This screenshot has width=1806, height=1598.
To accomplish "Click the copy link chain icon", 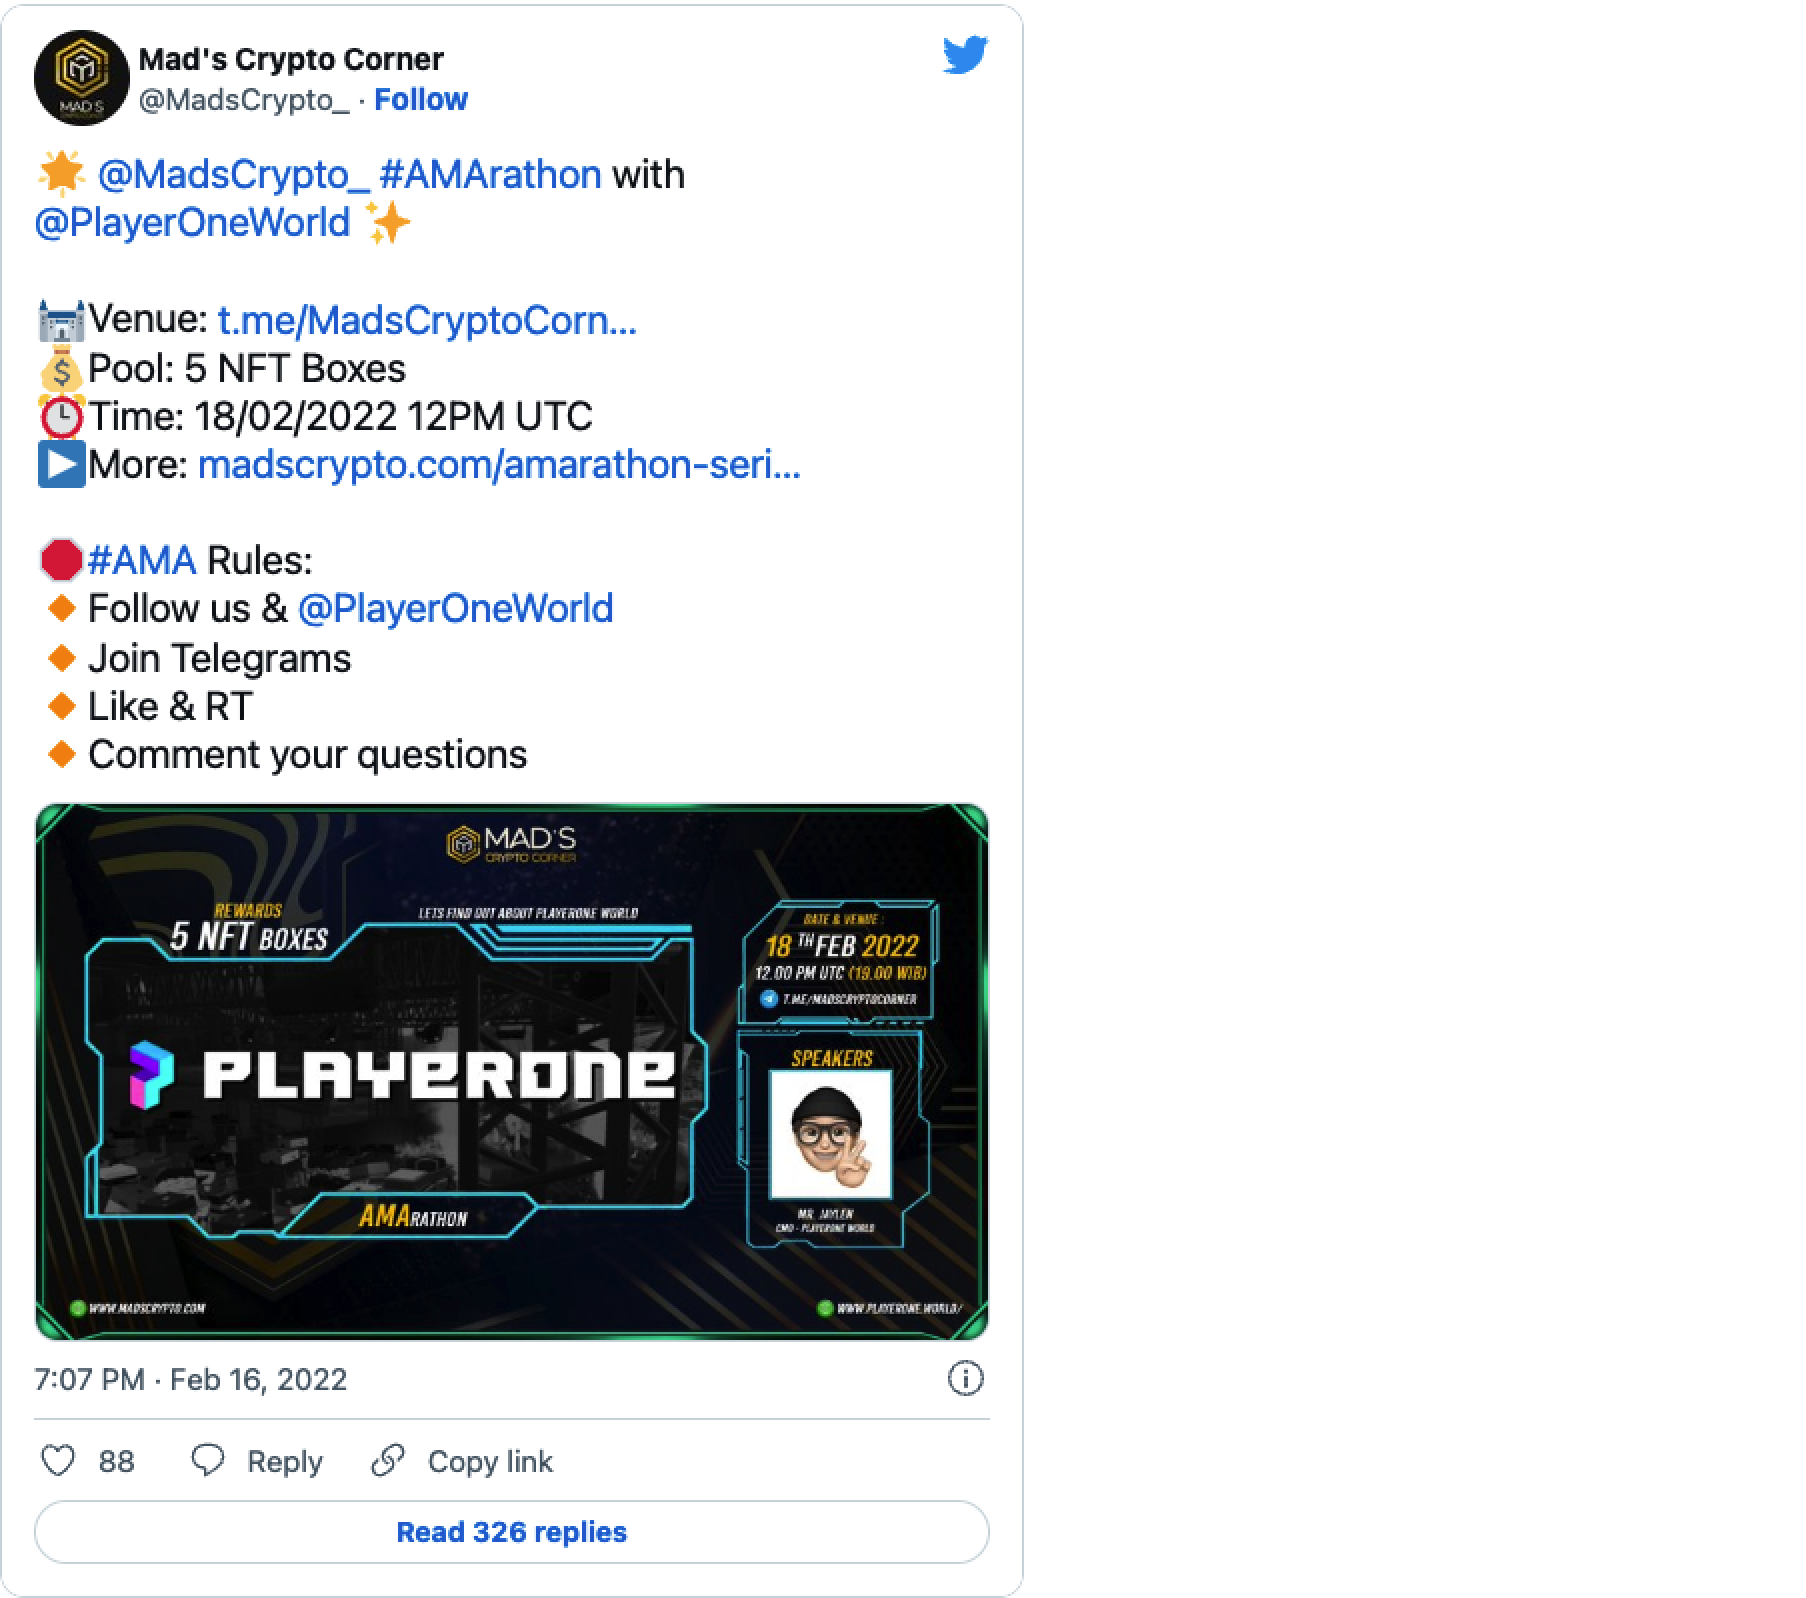I will 387,1460.
